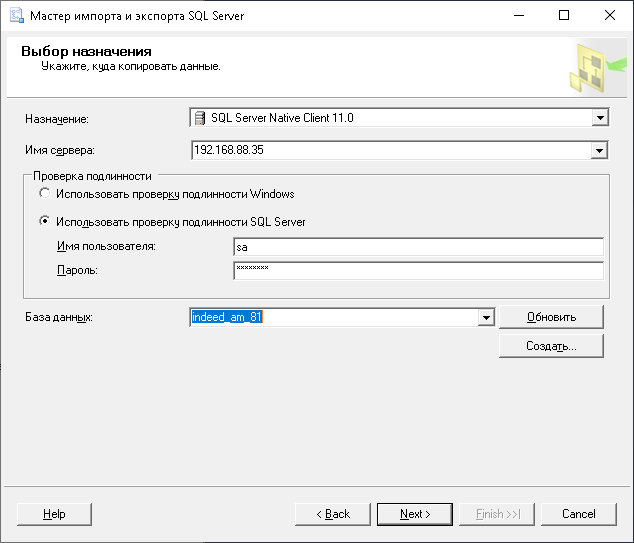Minimize the import and export wizard window
This screenshot has width=634, height=543.
click(x=518, y=16)
